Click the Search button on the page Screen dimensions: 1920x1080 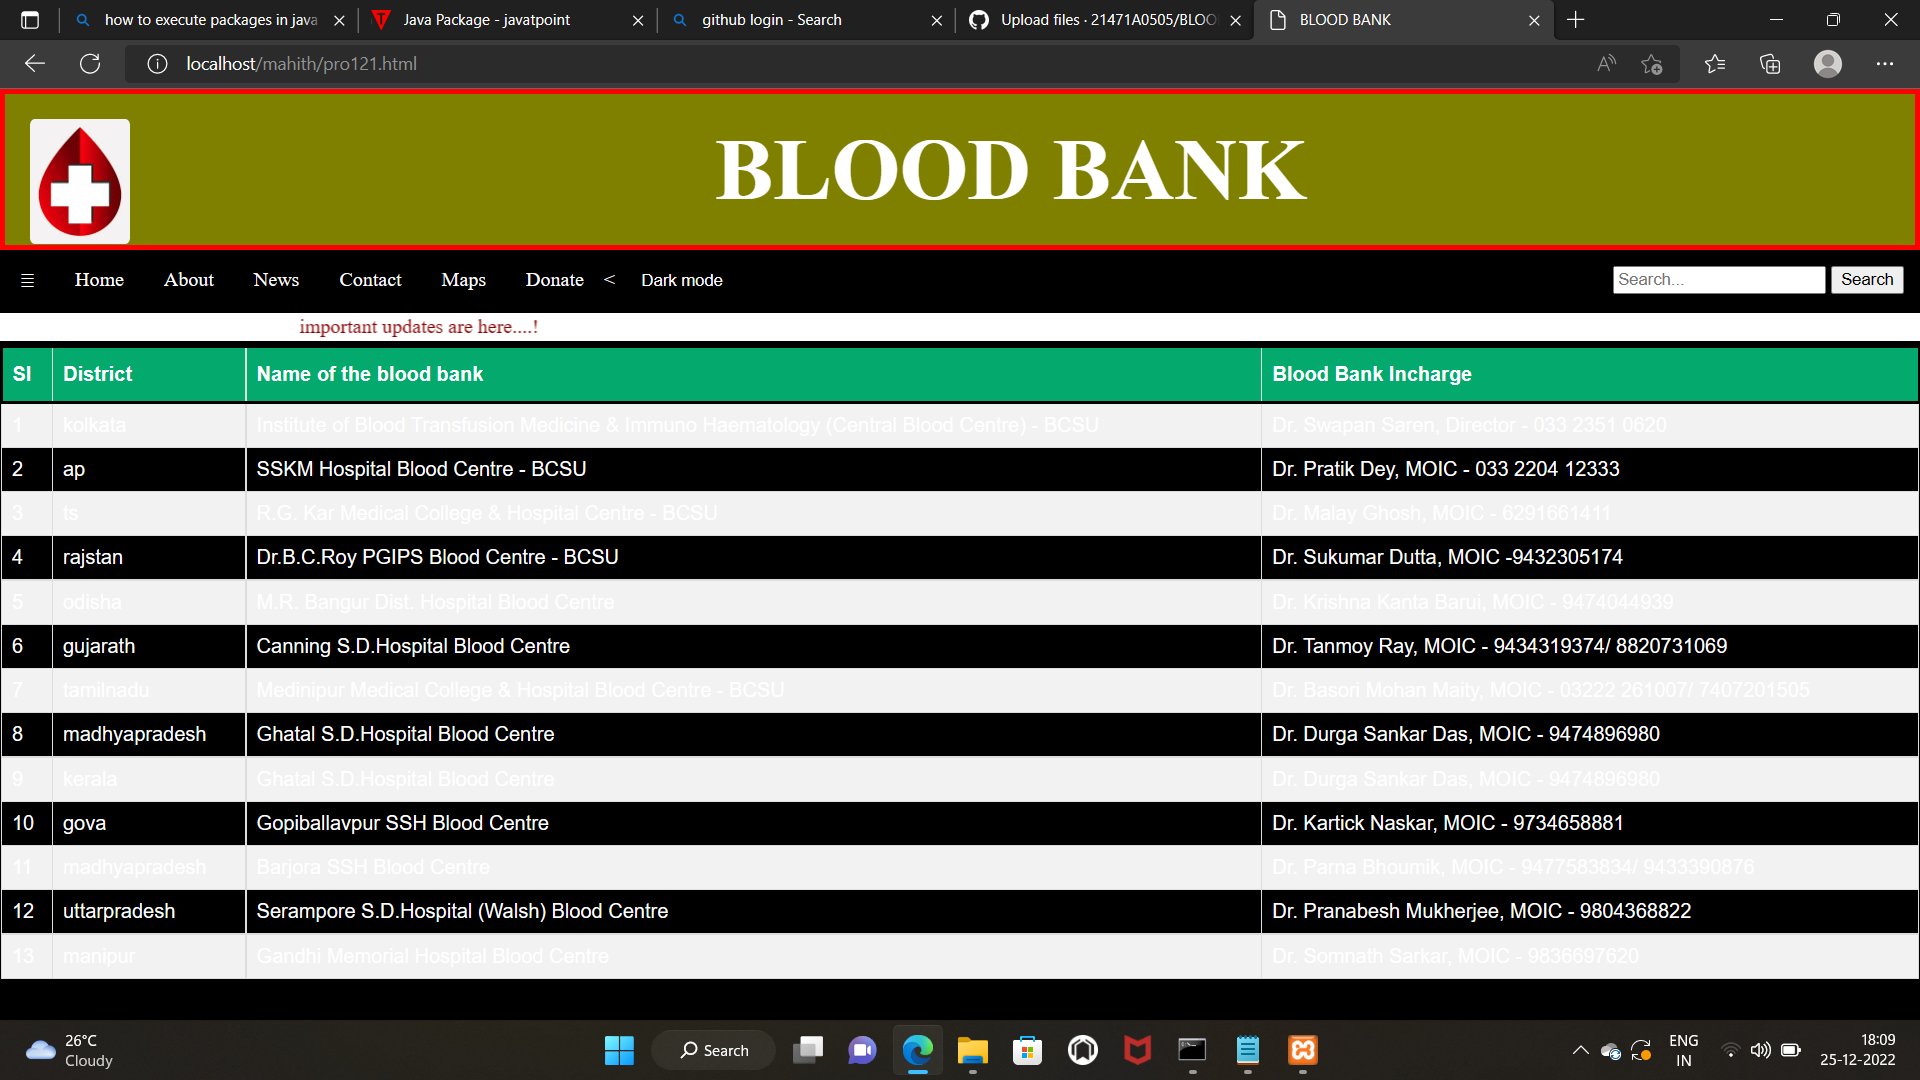tap(1866, 279)
